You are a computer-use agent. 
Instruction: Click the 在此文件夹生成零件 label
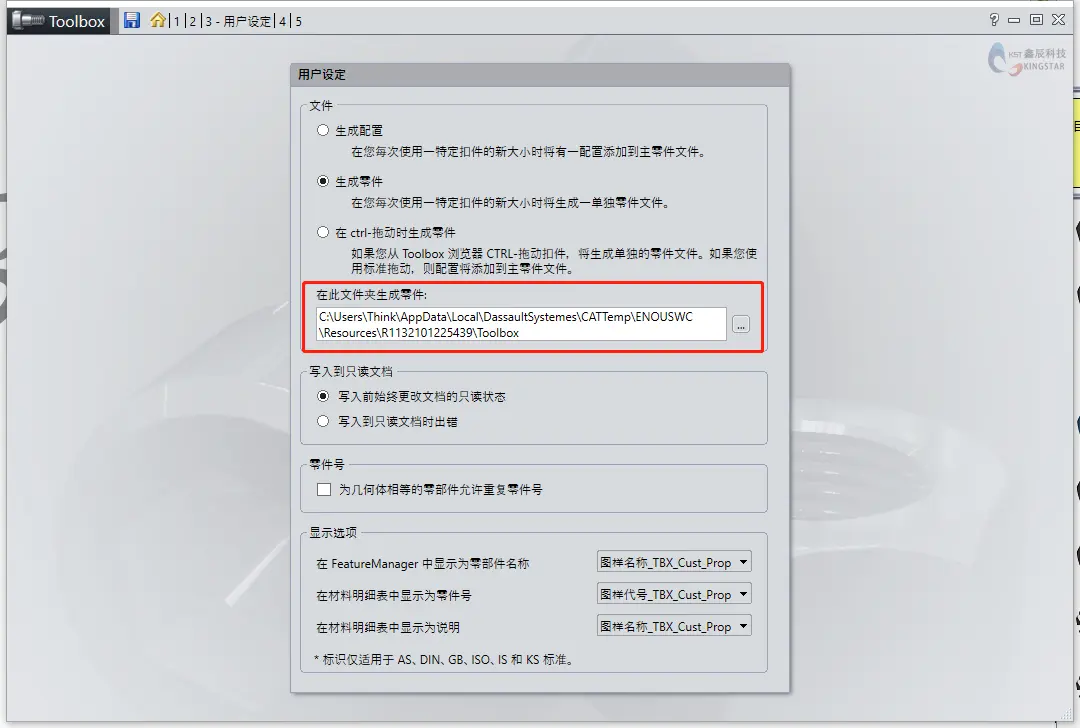371,295
